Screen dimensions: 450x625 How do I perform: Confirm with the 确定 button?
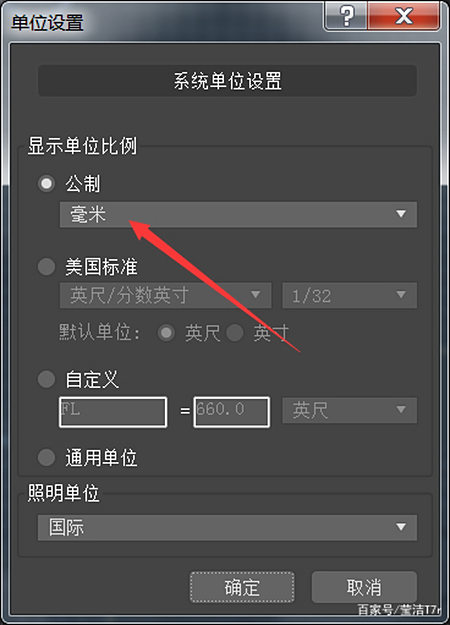[x=242, y=588]
